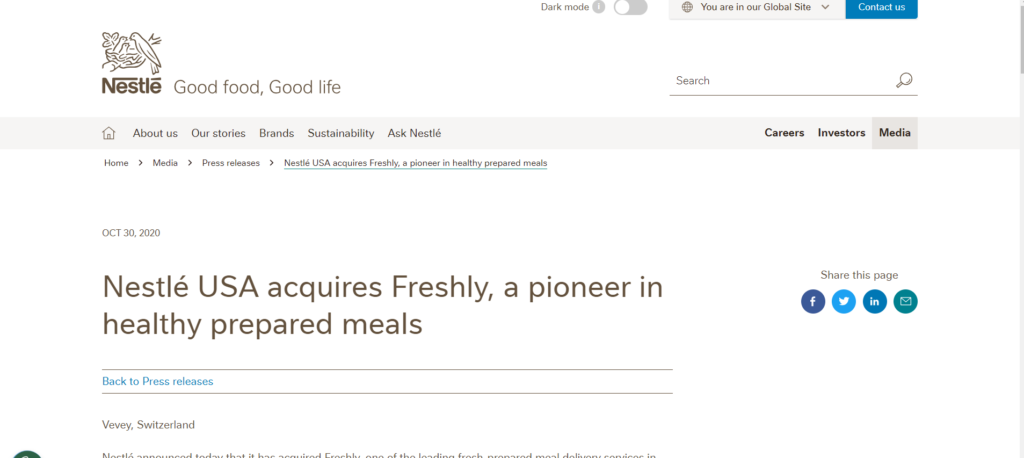Share this page on Facebook

pyautogui.click(x=813, y=301)
